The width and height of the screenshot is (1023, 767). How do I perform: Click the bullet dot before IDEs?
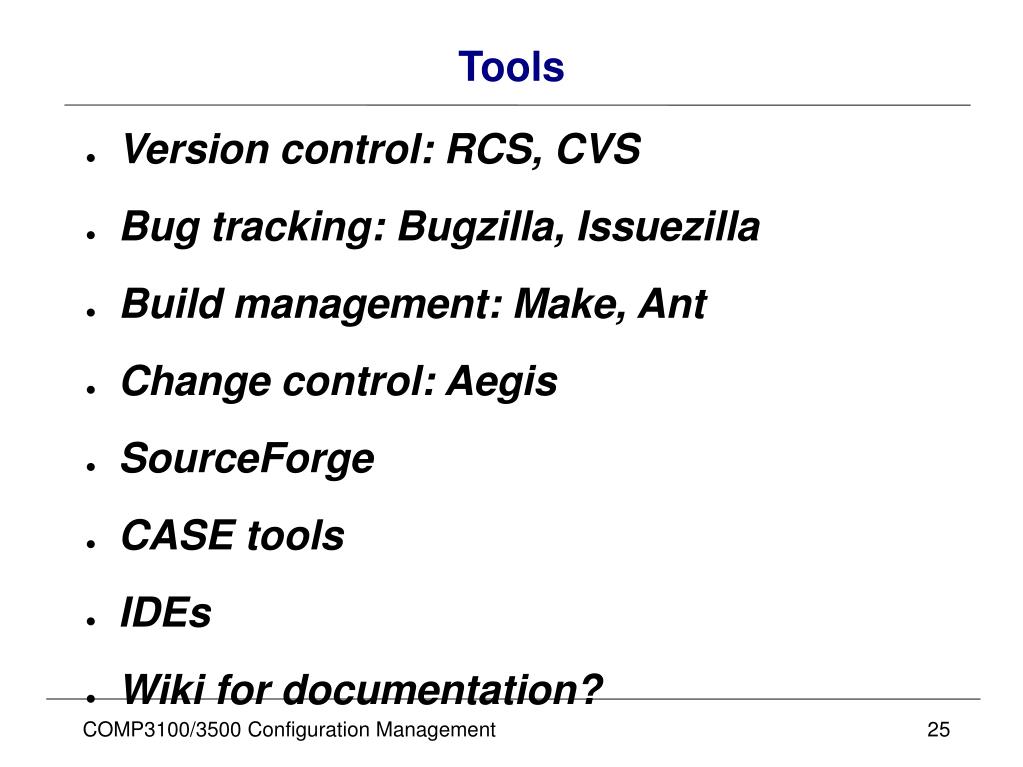[91, 620]
